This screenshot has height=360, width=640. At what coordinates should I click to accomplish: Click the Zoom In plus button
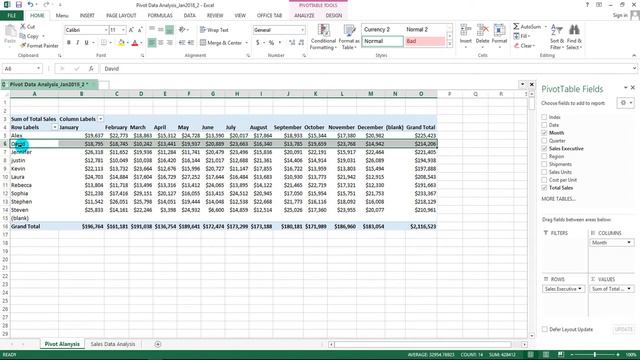click(618, 355)
